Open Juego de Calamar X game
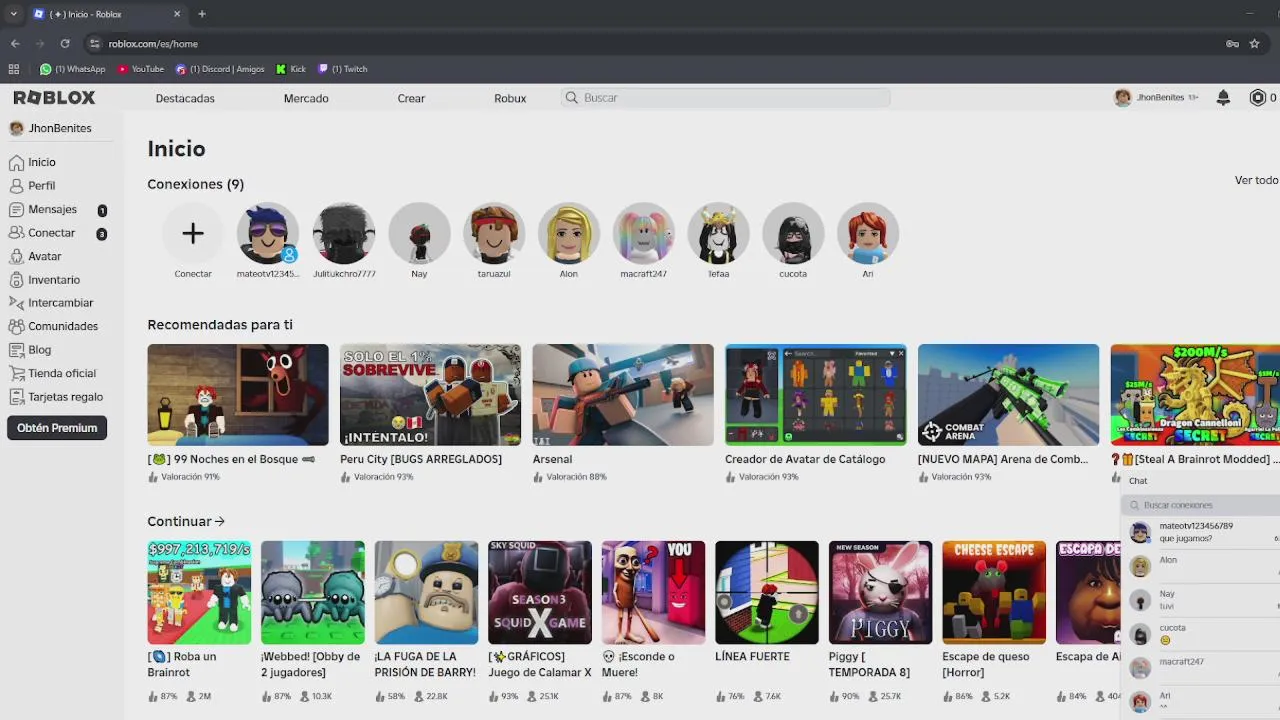Image resolution: width=1280 pixels, height=720 pixels. click(540, 593)
